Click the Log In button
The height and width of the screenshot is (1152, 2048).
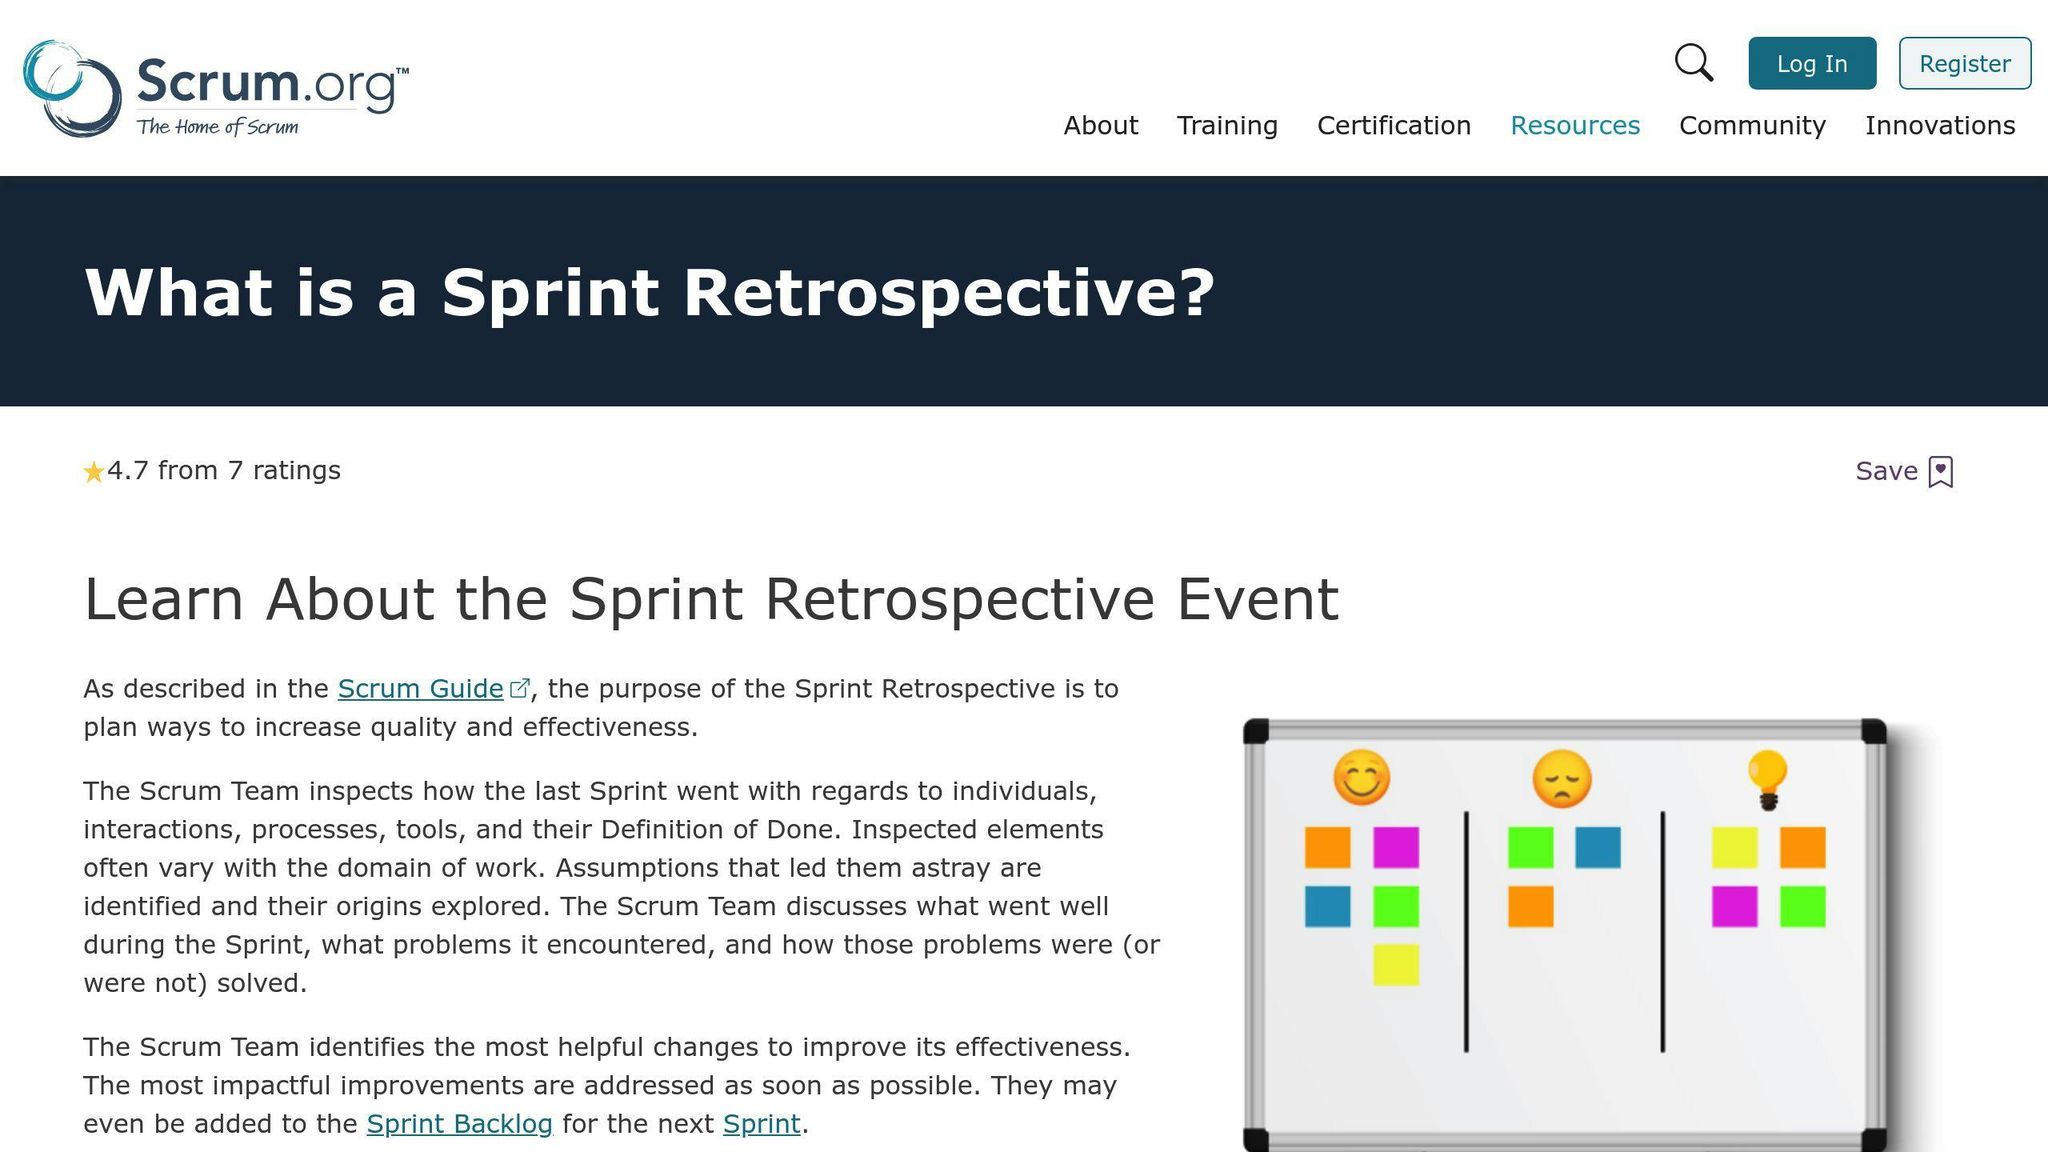[1812, 63]
